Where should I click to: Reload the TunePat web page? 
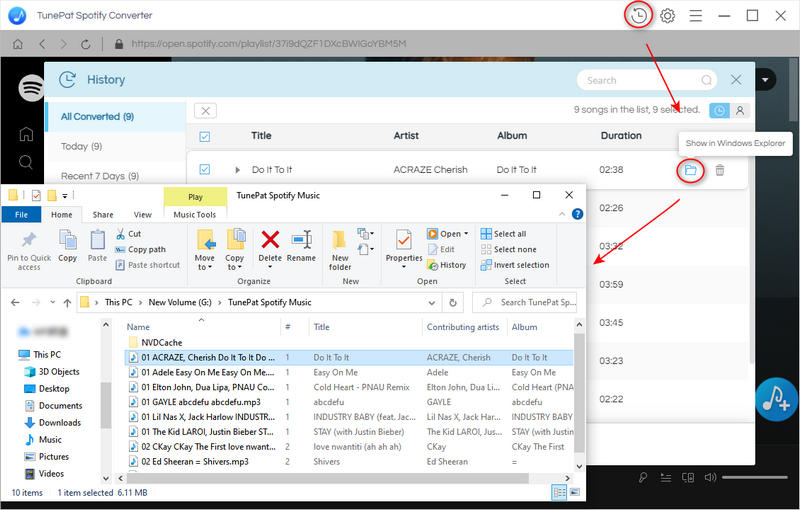(86, 44)
